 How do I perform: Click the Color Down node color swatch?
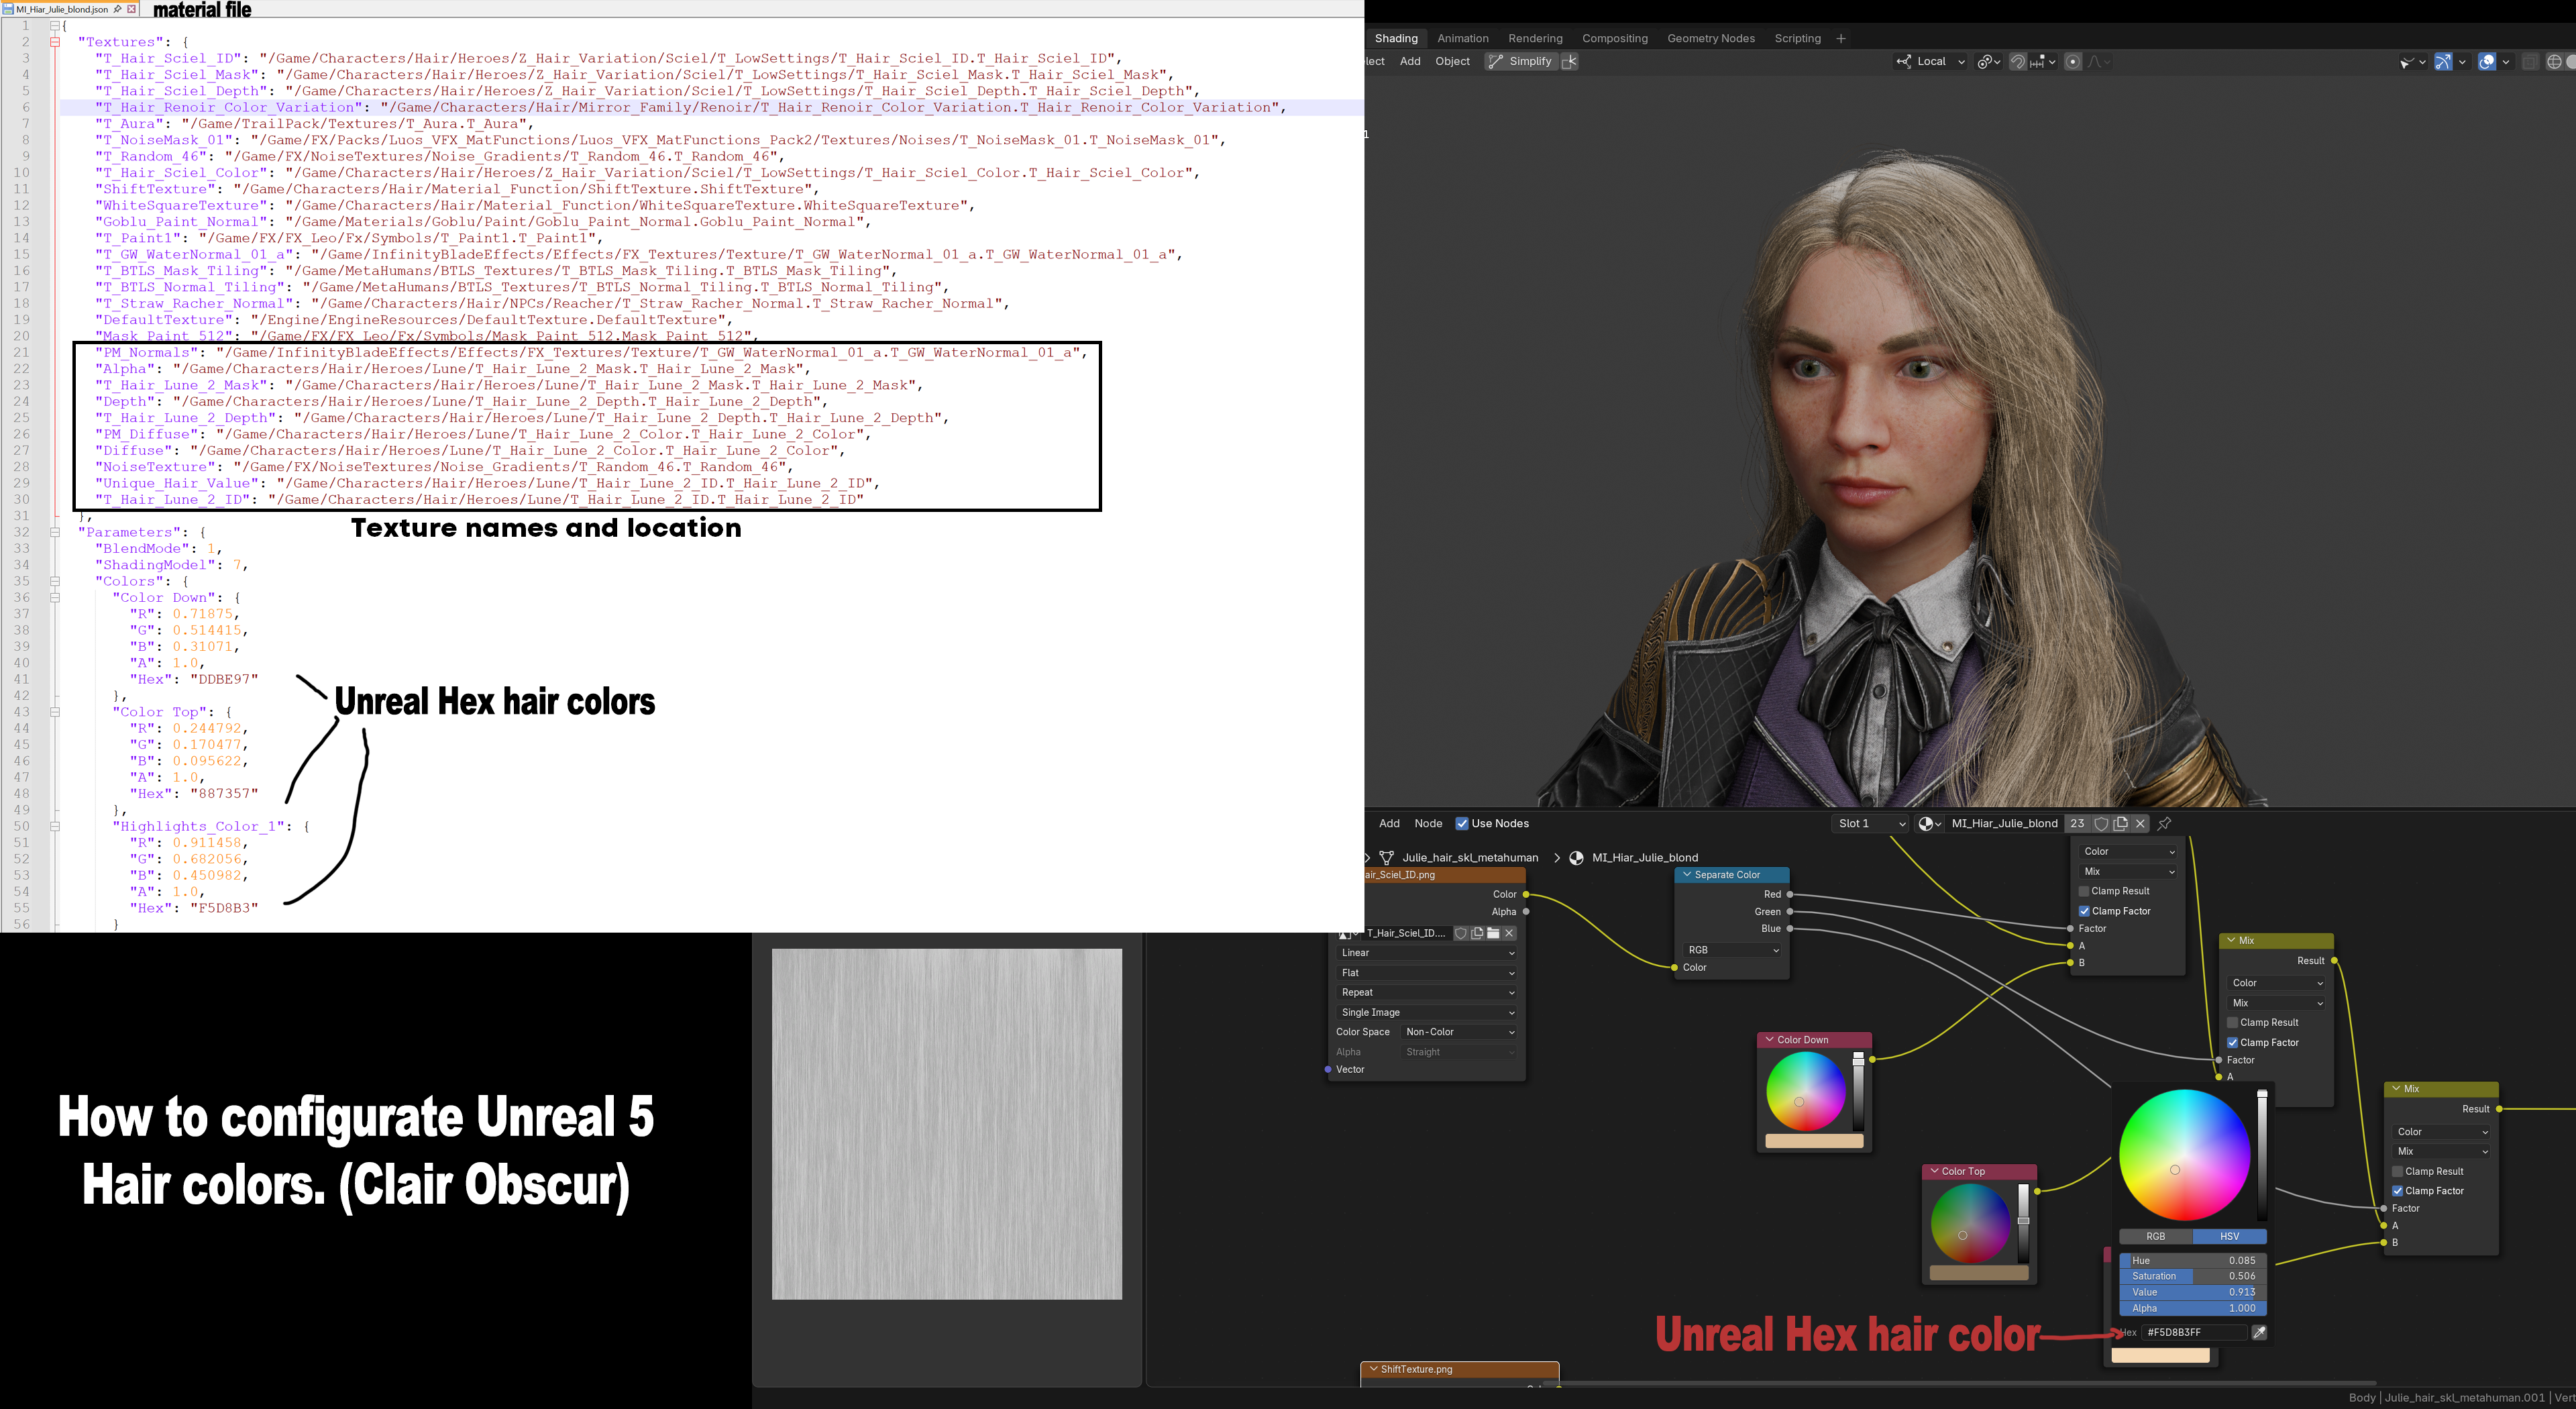pos(1814,1141)
